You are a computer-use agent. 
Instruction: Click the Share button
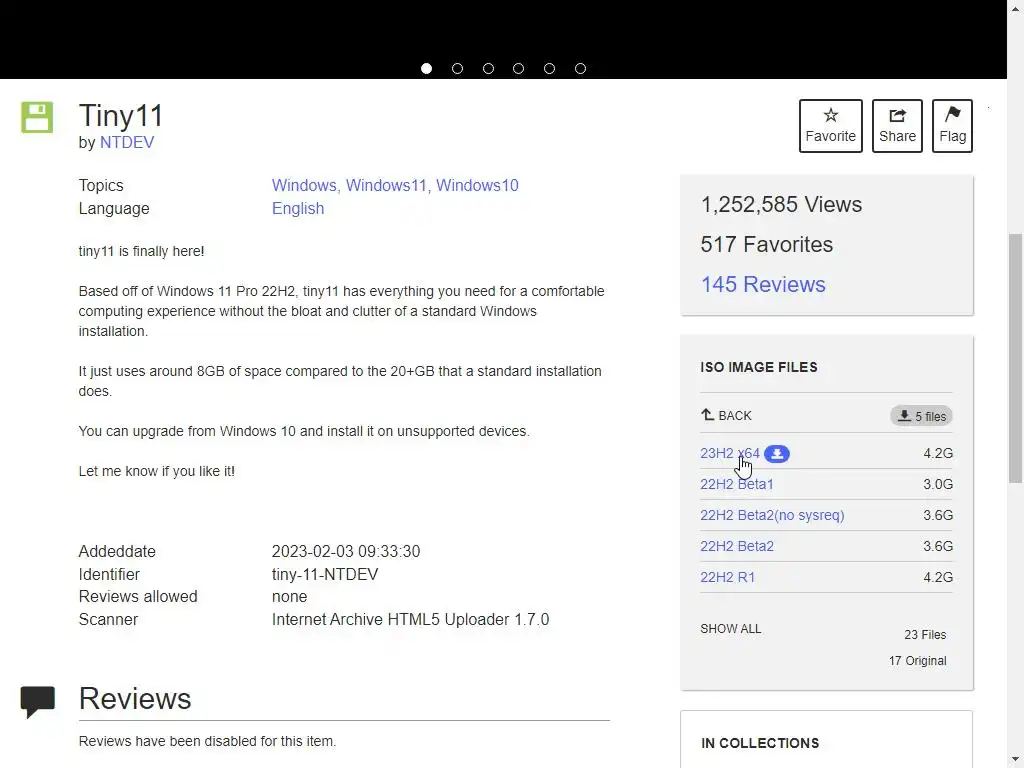pyautogui.click(x=897, y=126)
